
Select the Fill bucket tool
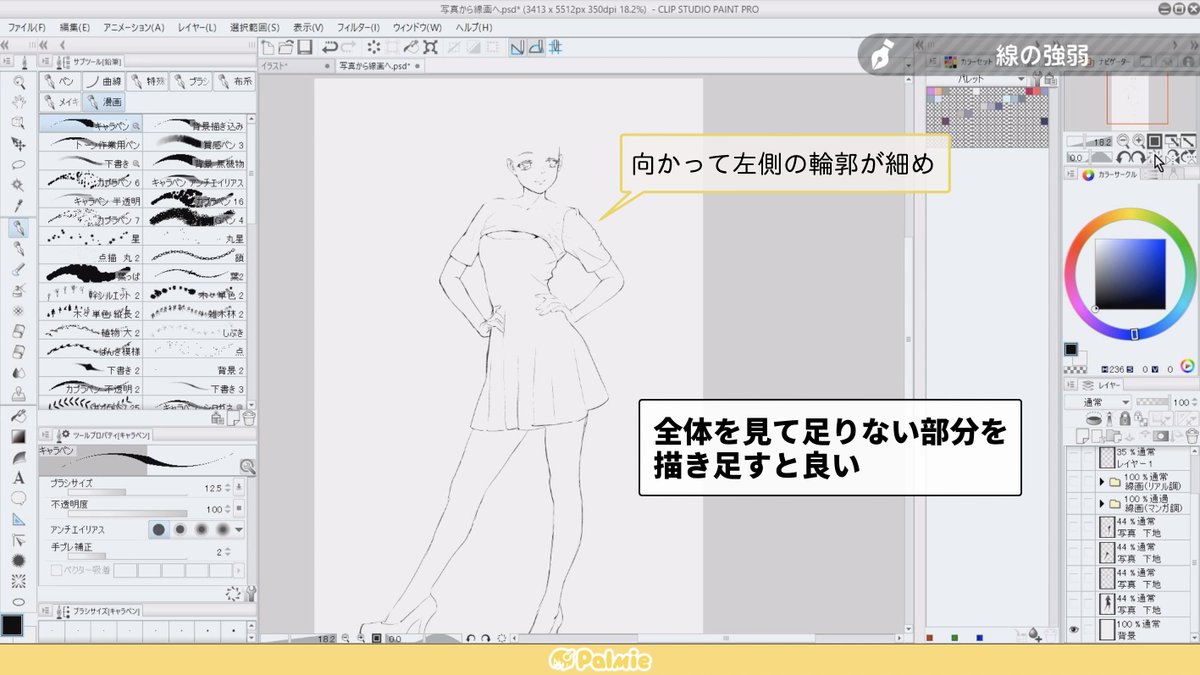click(x=17, y=415)
